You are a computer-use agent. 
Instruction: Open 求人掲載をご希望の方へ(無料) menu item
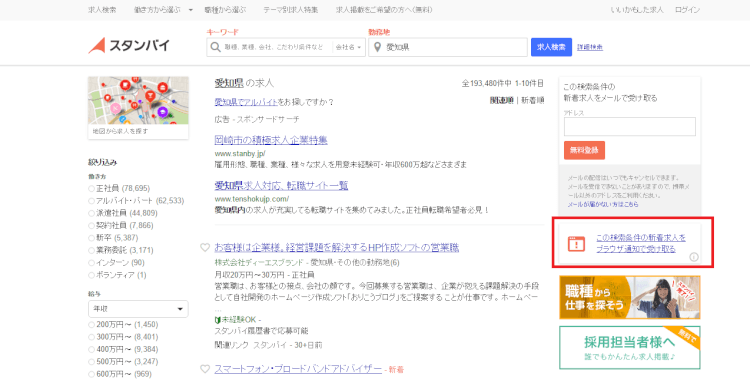pos(384,10)
